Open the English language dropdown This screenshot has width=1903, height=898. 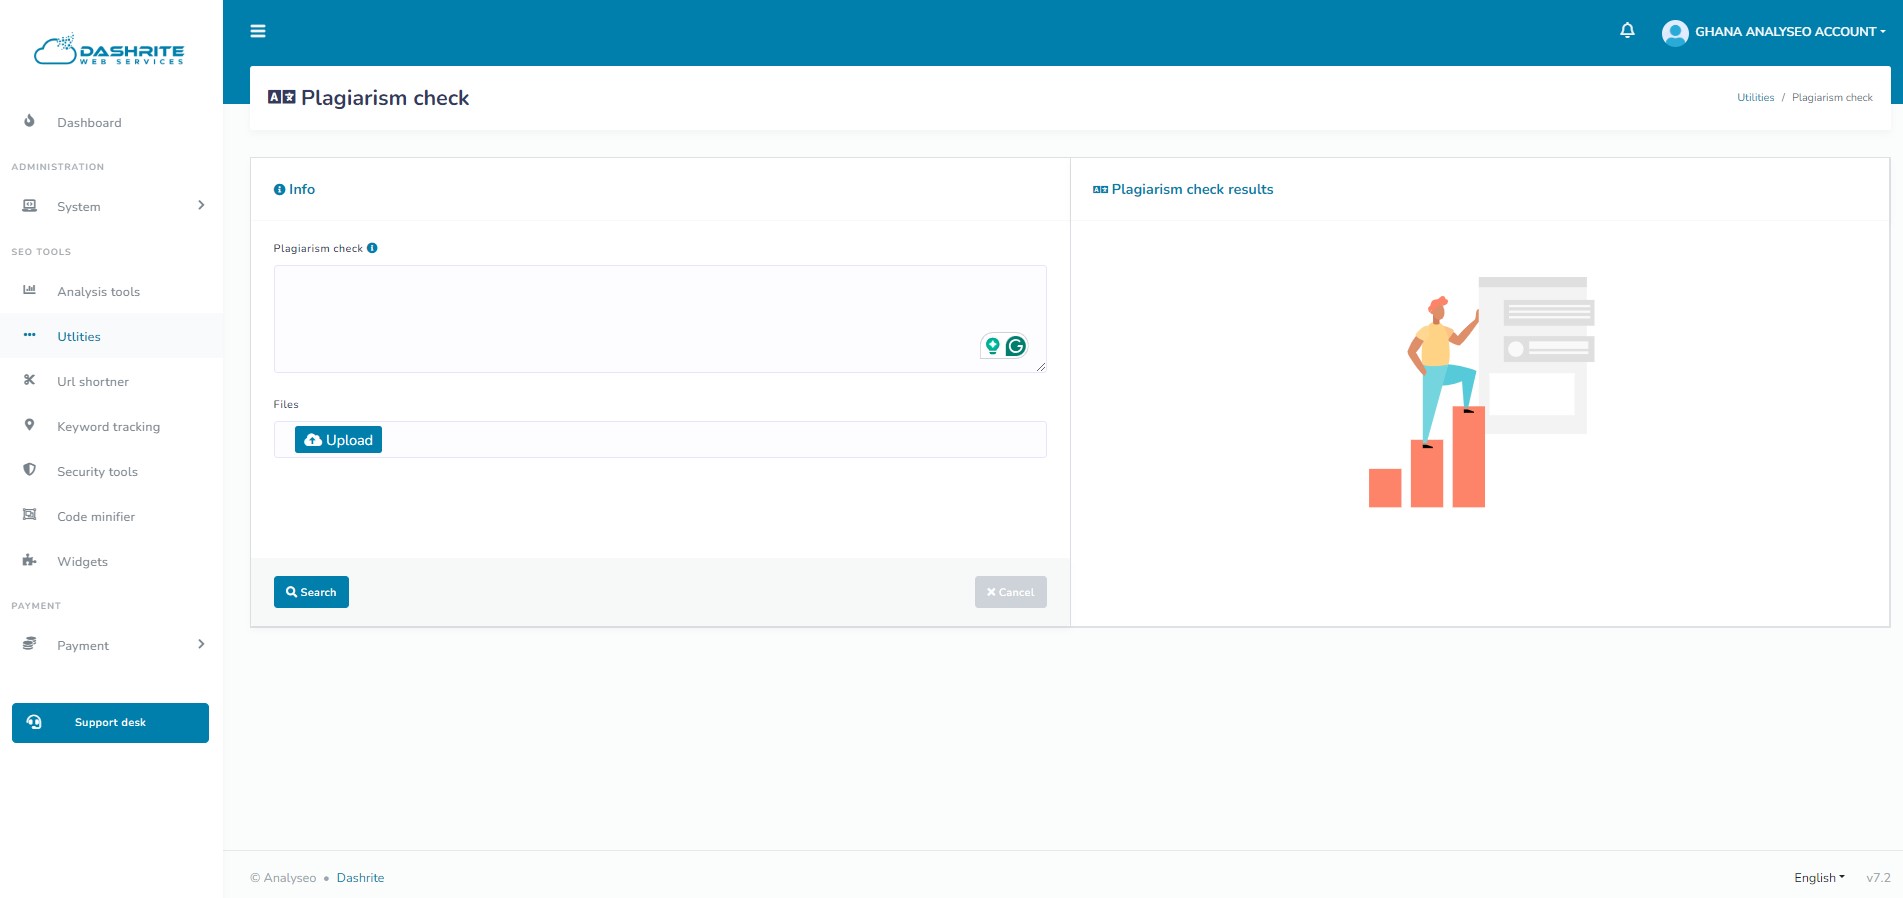tap(1819, 878)
